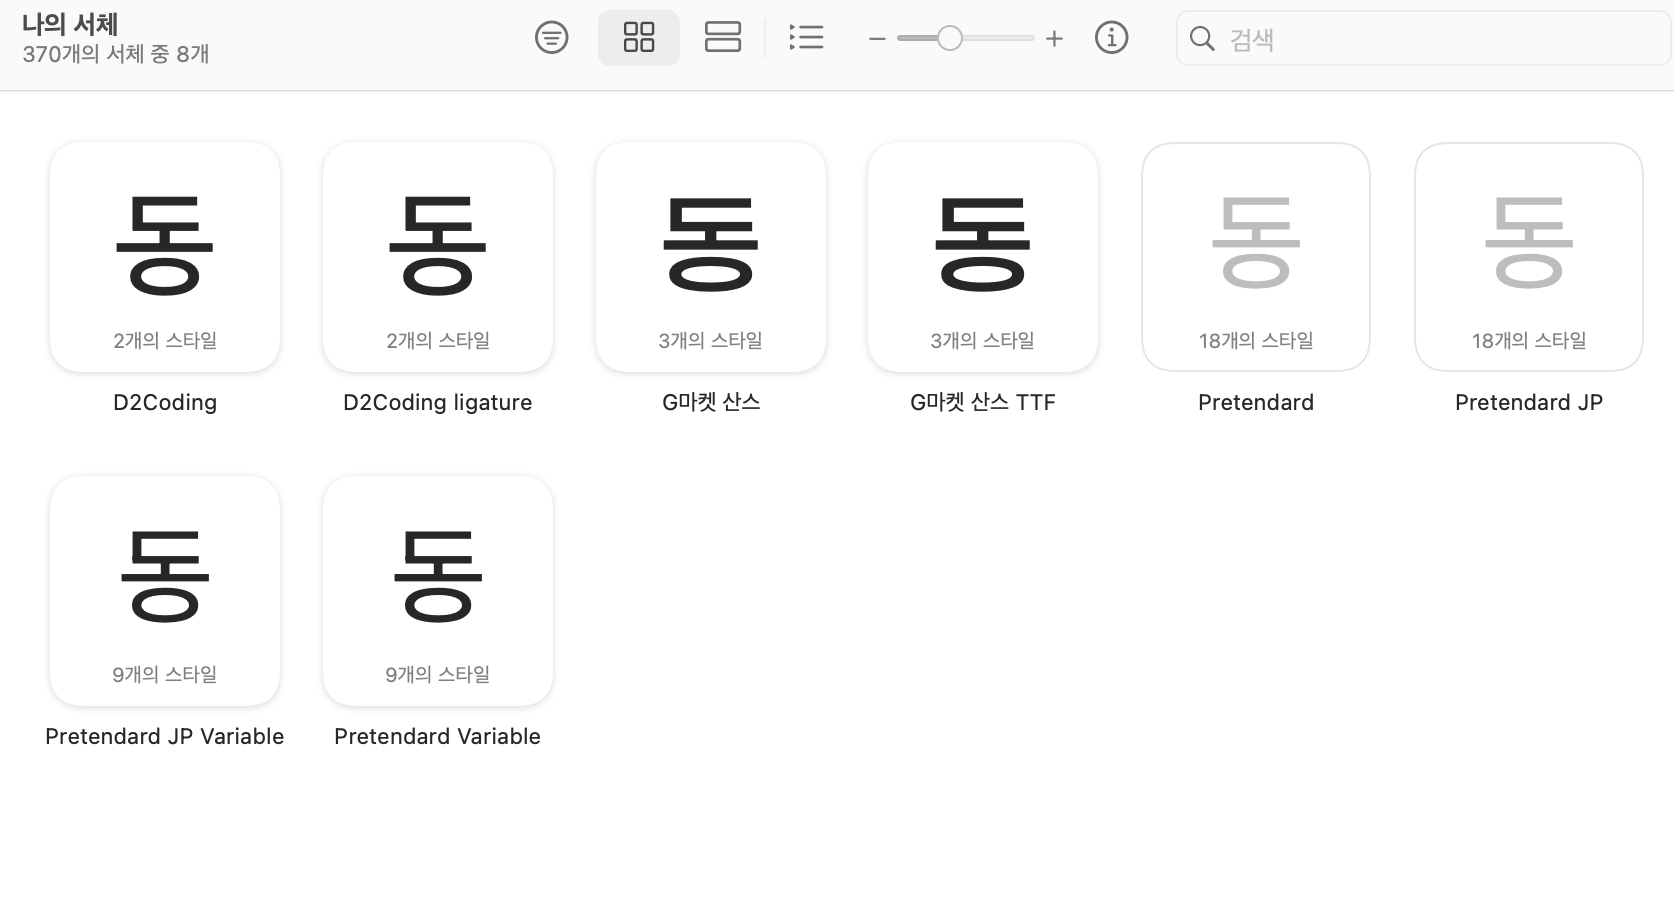Focus the 검색 search field
This screenshot has width=1674, height=898.
point(1423,39)
